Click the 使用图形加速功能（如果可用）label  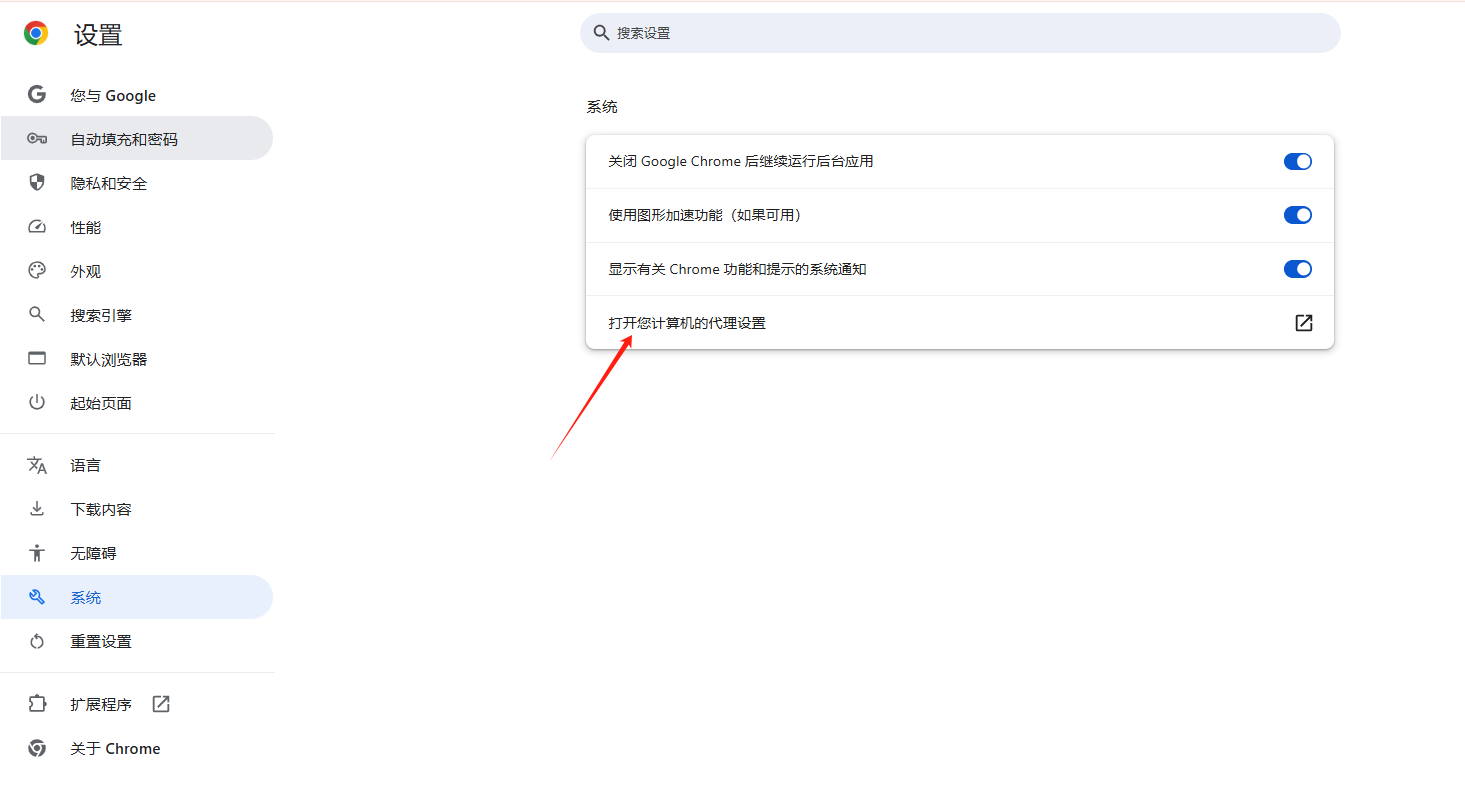[x=708, y=215]
